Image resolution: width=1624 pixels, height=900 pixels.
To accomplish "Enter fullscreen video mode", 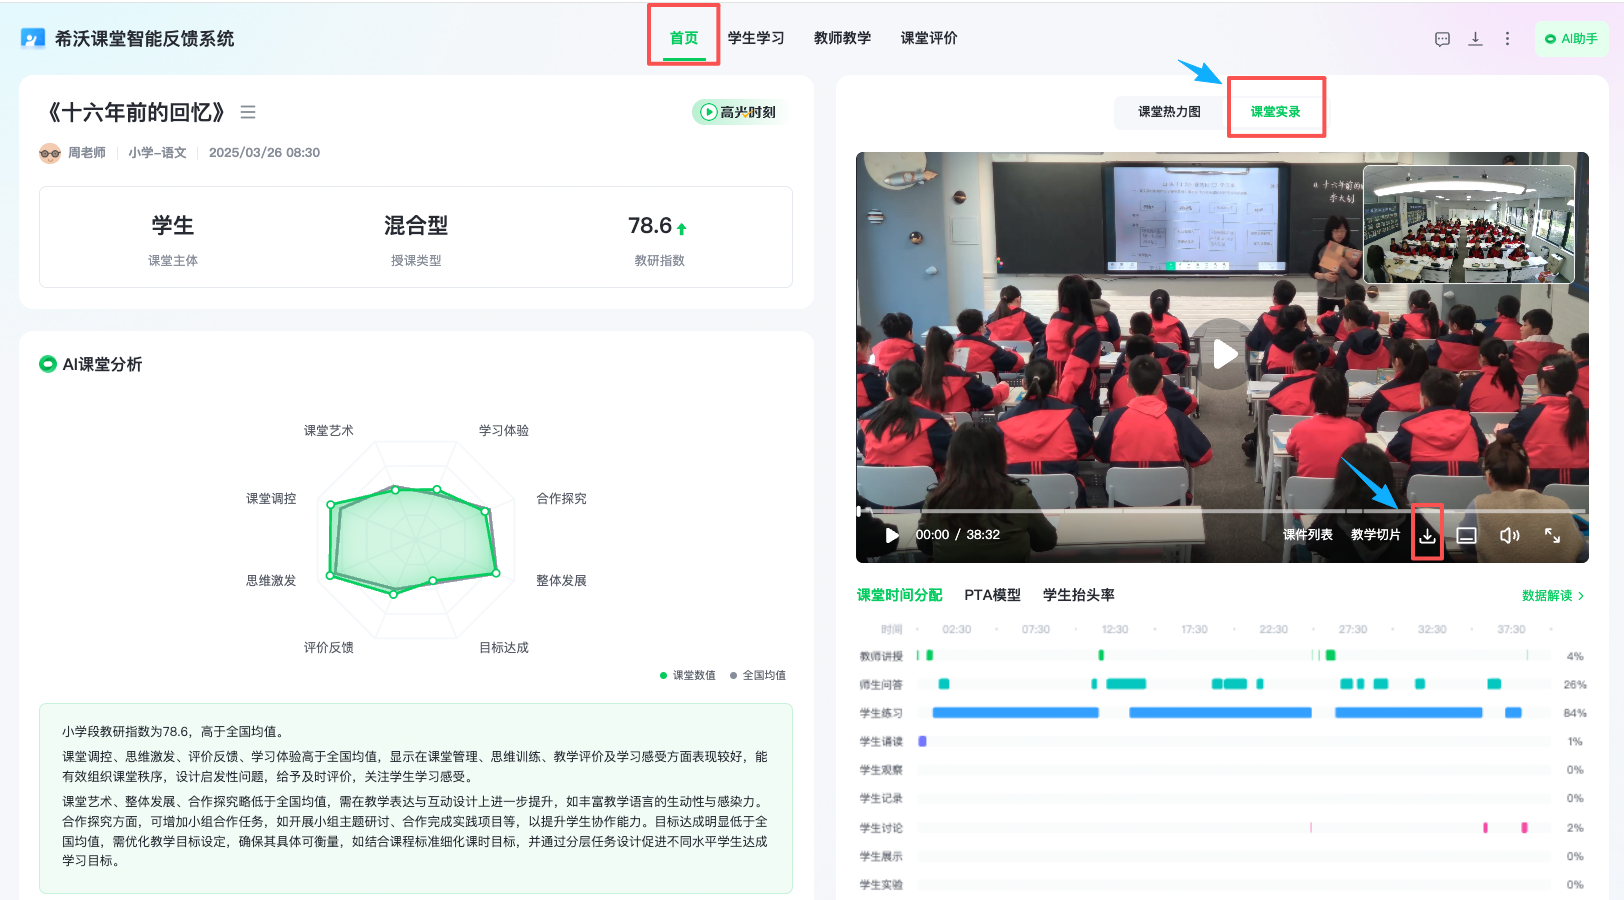I will (1552, 535).
